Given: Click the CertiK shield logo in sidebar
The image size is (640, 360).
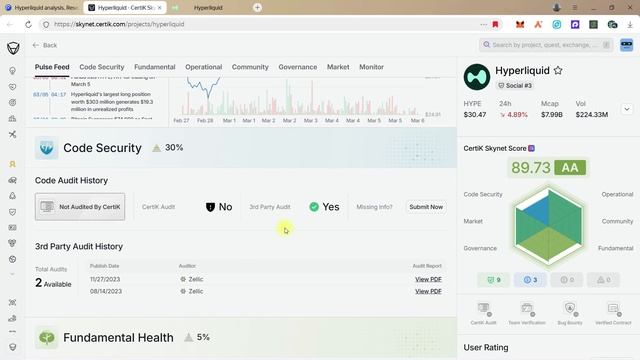Looking at the screenshot, I should point(13,48).
